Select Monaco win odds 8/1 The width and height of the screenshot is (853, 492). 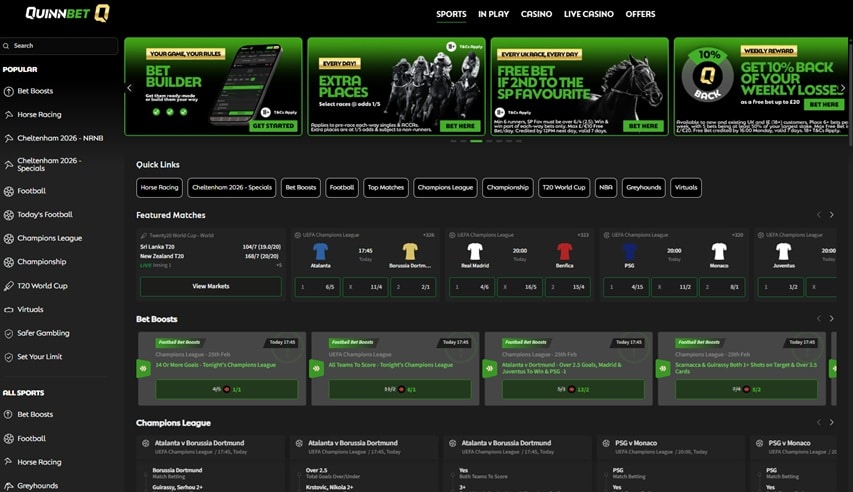coord(721,287)
